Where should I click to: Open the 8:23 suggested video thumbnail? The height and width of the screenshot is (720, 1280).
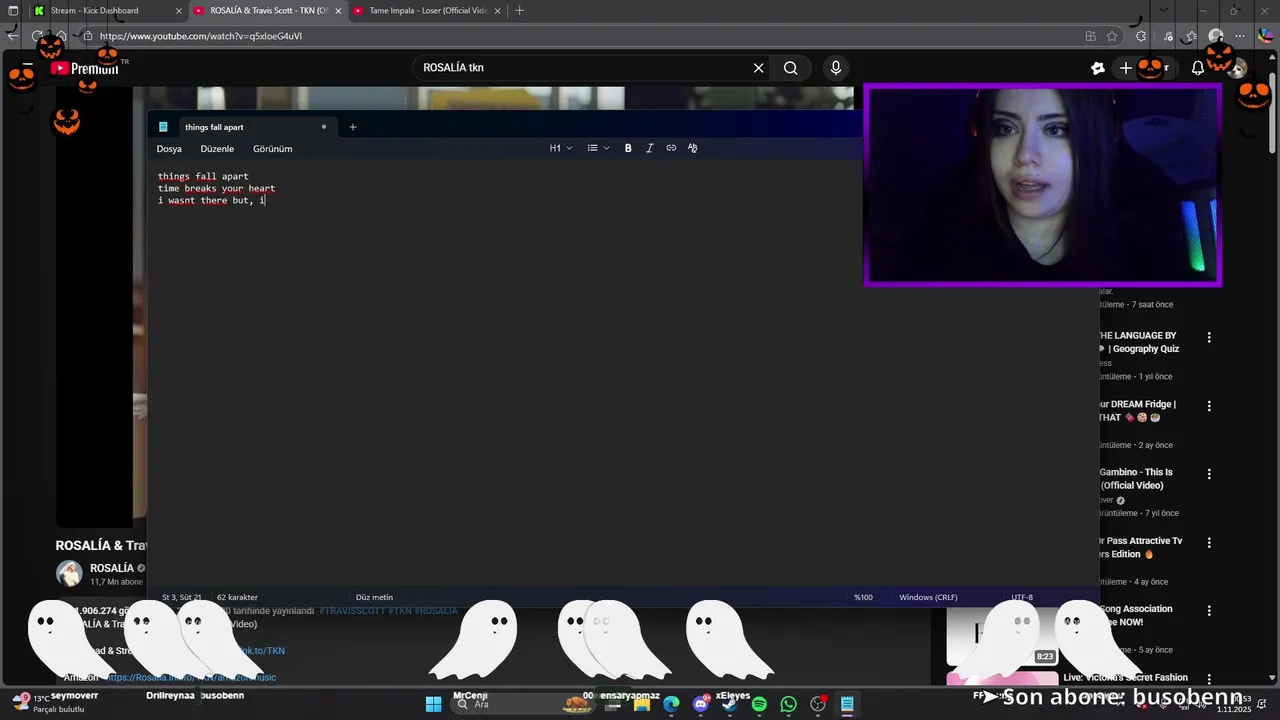click(x=1002, y=636)
